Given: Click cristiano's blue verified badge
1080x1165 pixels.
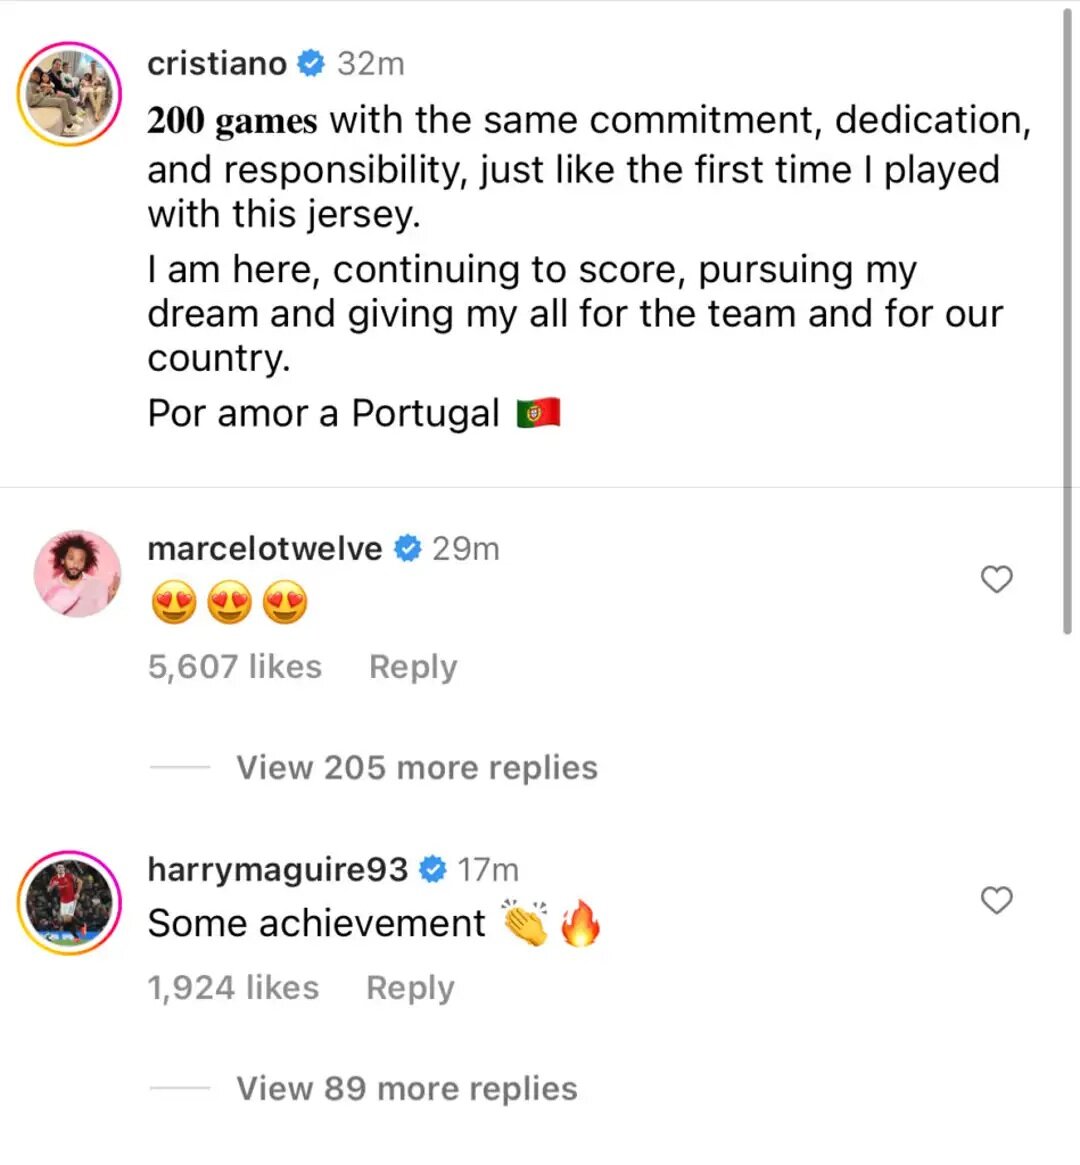Looking at the screenshot, I should coord(312,63).
